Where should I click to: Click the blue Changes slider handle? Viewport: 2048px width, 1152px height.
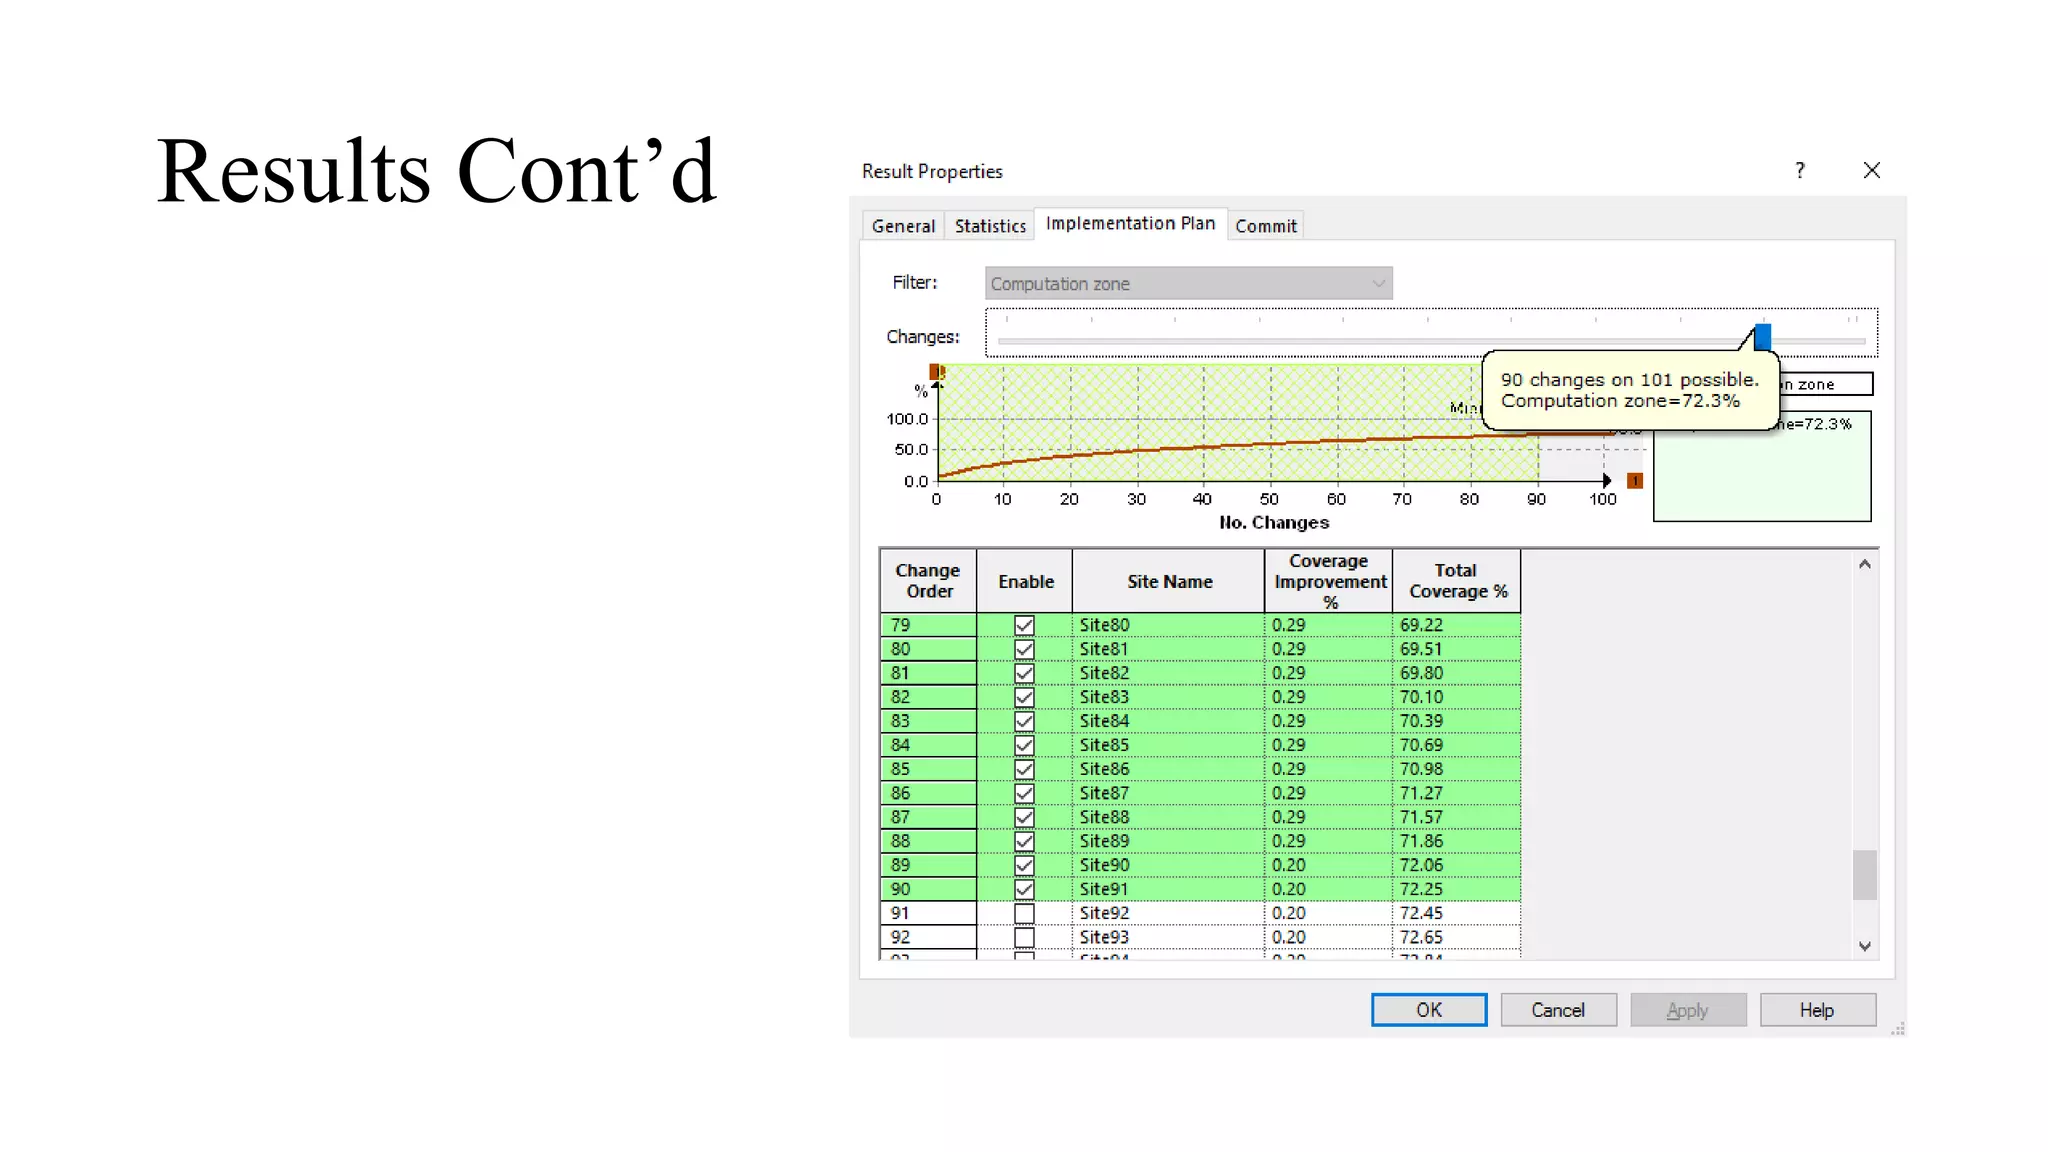pyautogui.click(x=1763, y=337)
